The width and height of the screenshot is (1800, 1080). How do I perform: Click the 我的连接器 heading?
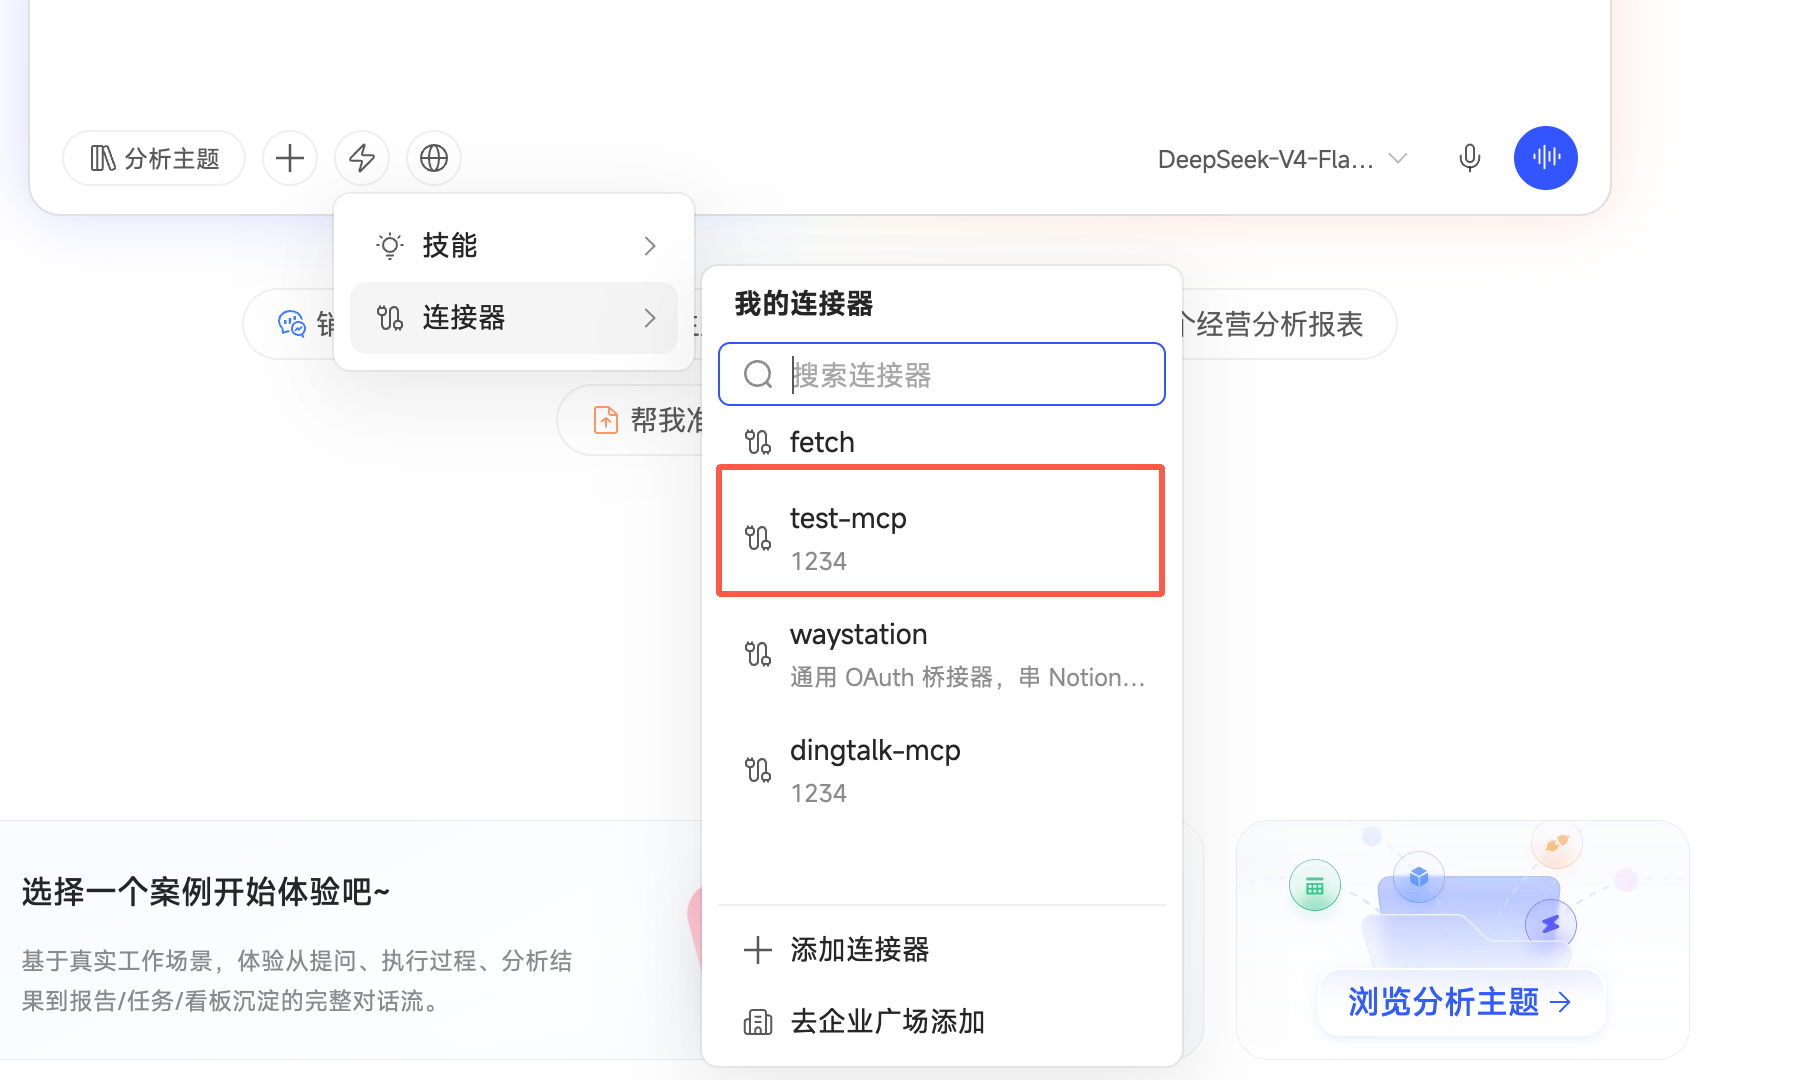point(804,303)
